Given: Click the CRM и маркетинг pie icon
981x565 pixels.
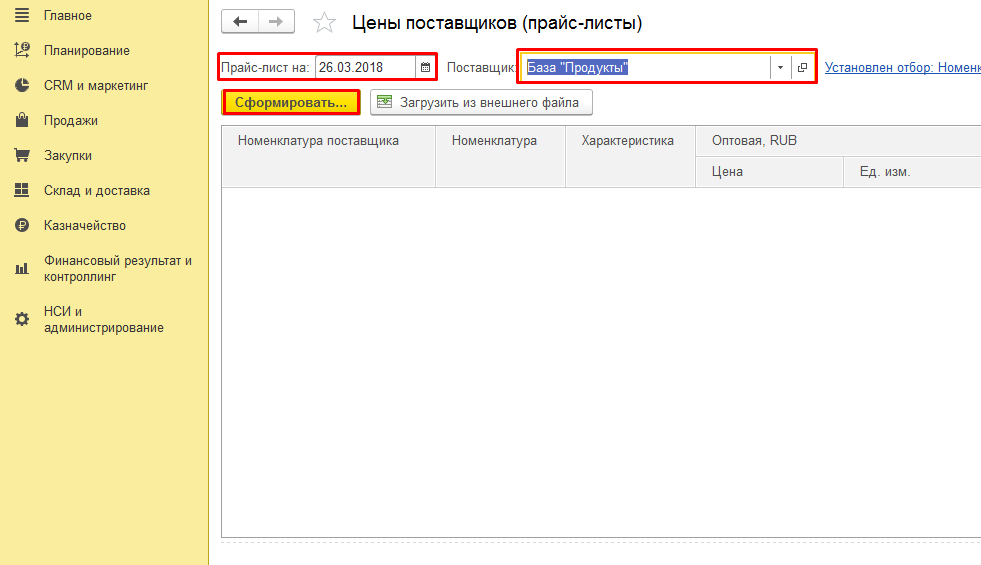Looking at the screenshot, I should (x=21, y=86).
